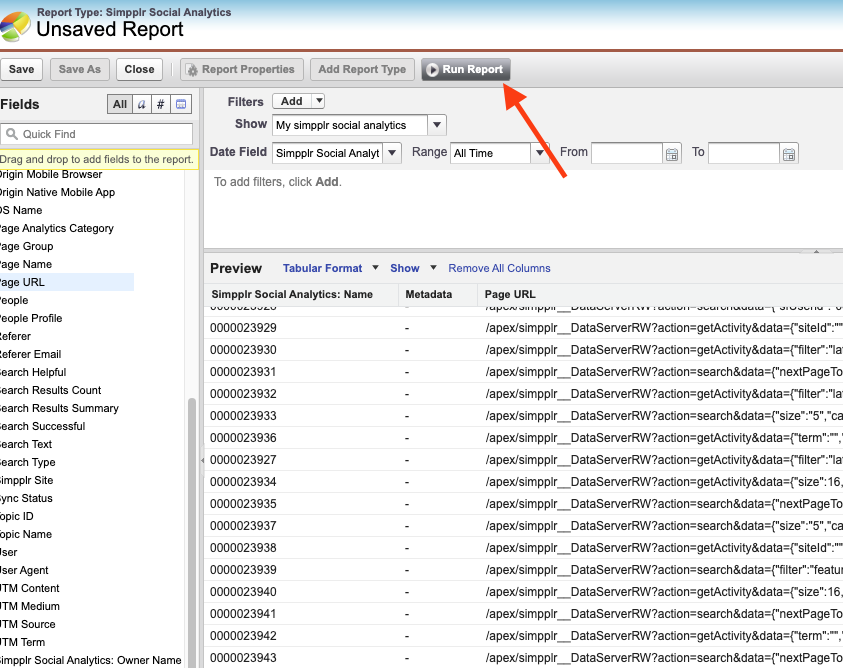Collapse the Fields pane with splitter arrow
Viewport: 843px width, 668px height.
tap(202, 460)
